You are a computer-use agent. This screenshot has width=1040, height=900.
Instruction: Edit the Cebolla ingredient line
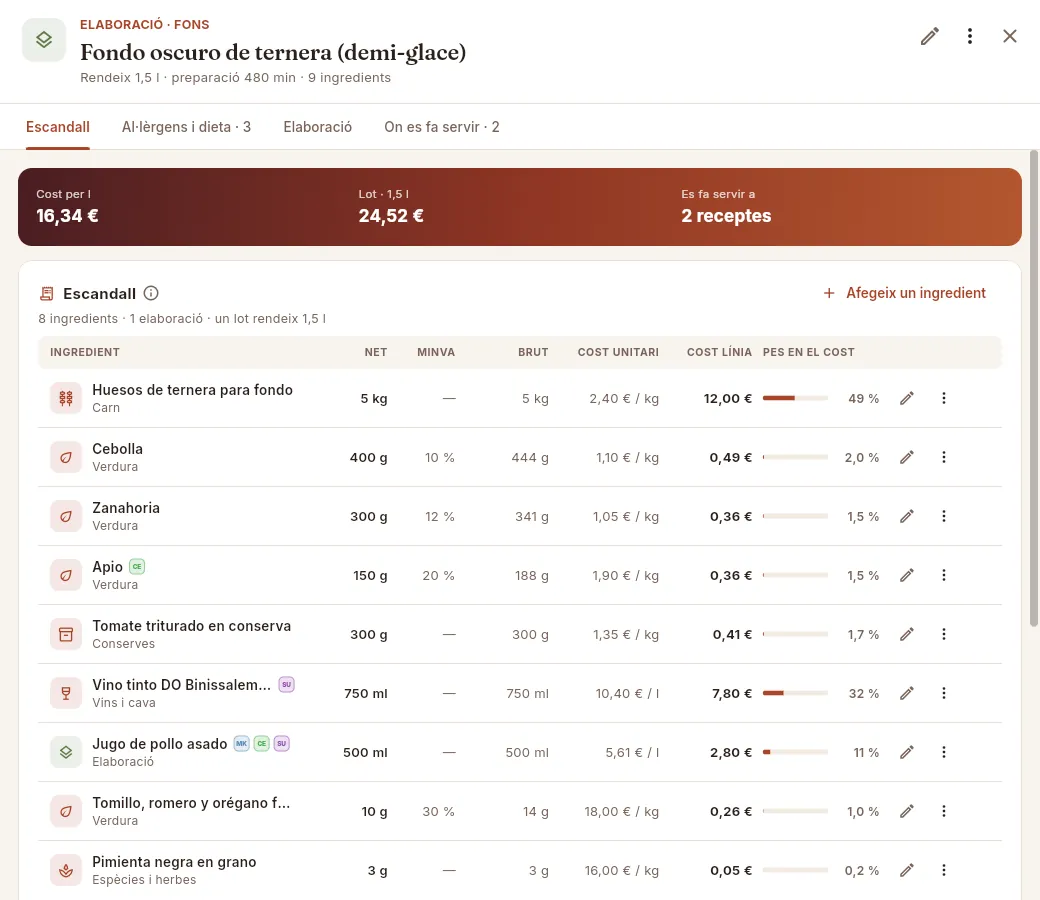coord(907,457)
